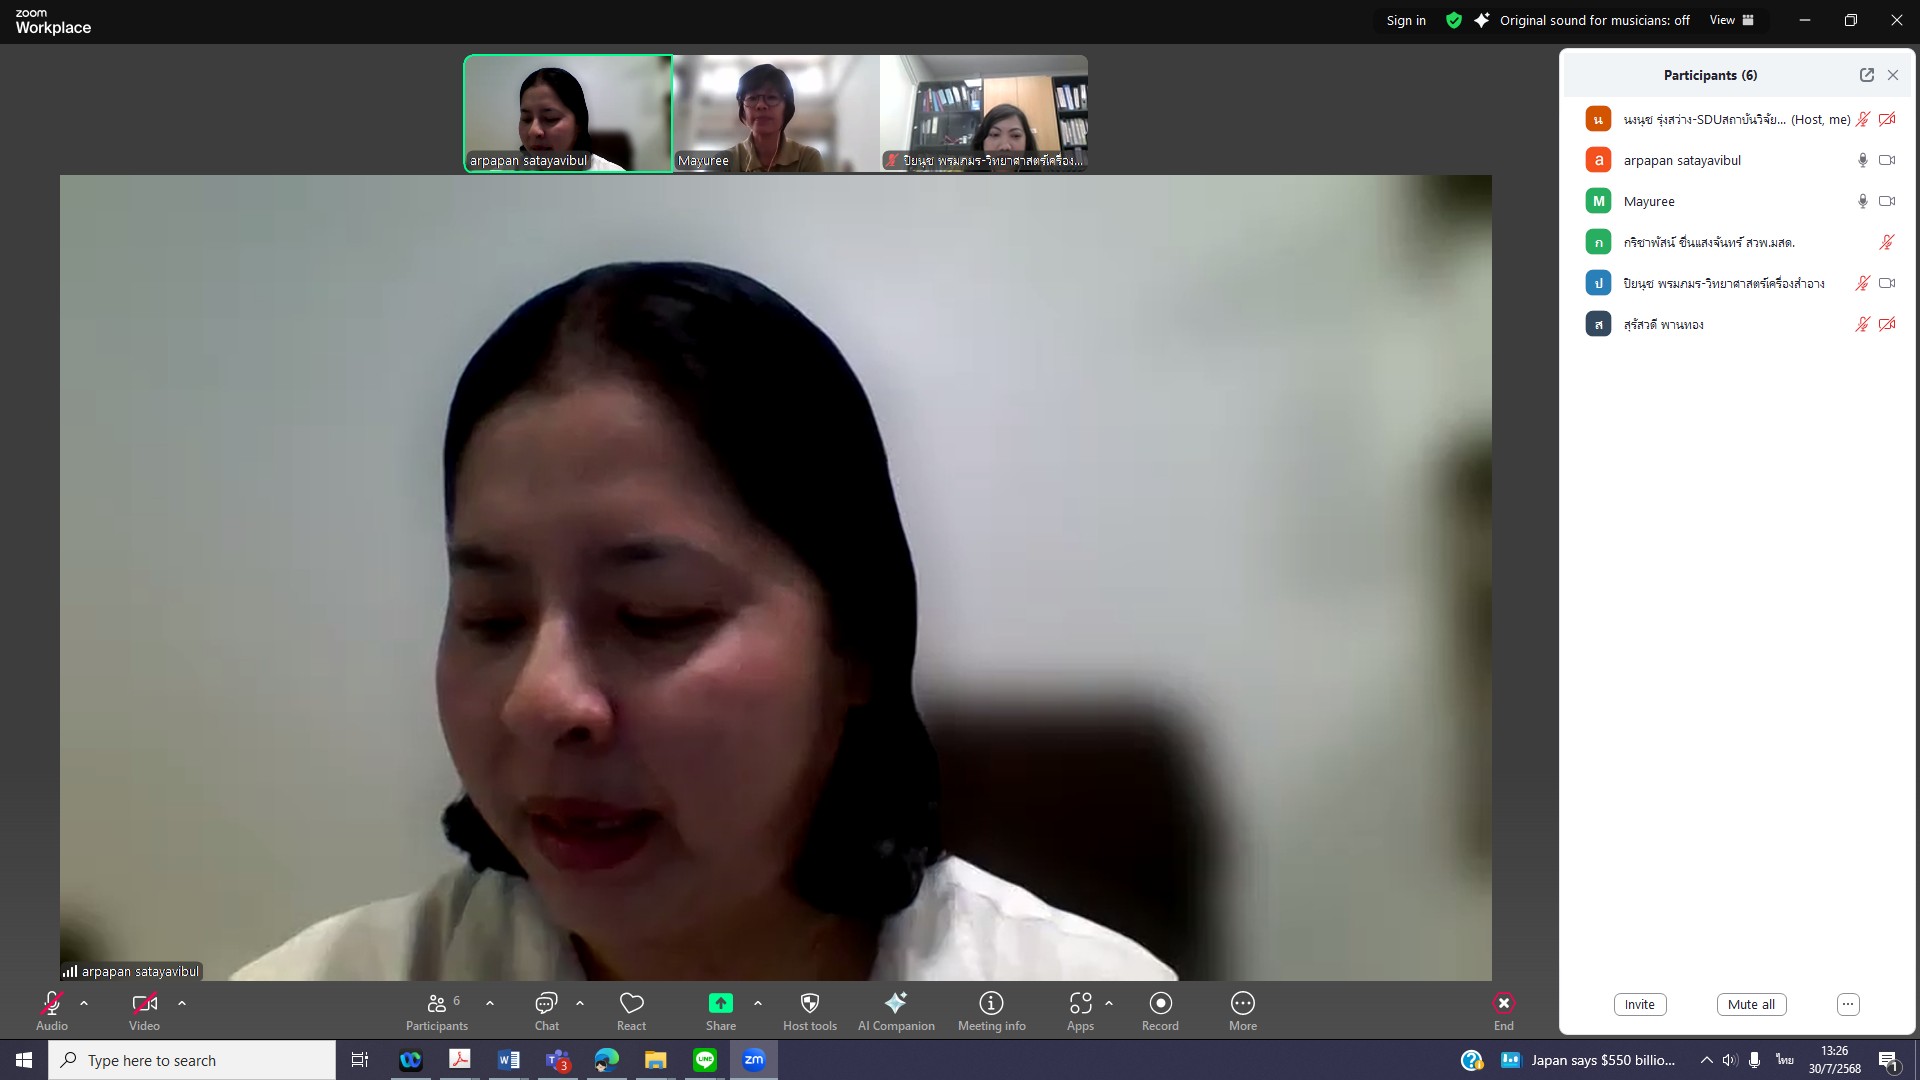1920x1080 pixels.
Task: Open Host tools
Action: pos(810,1011)
